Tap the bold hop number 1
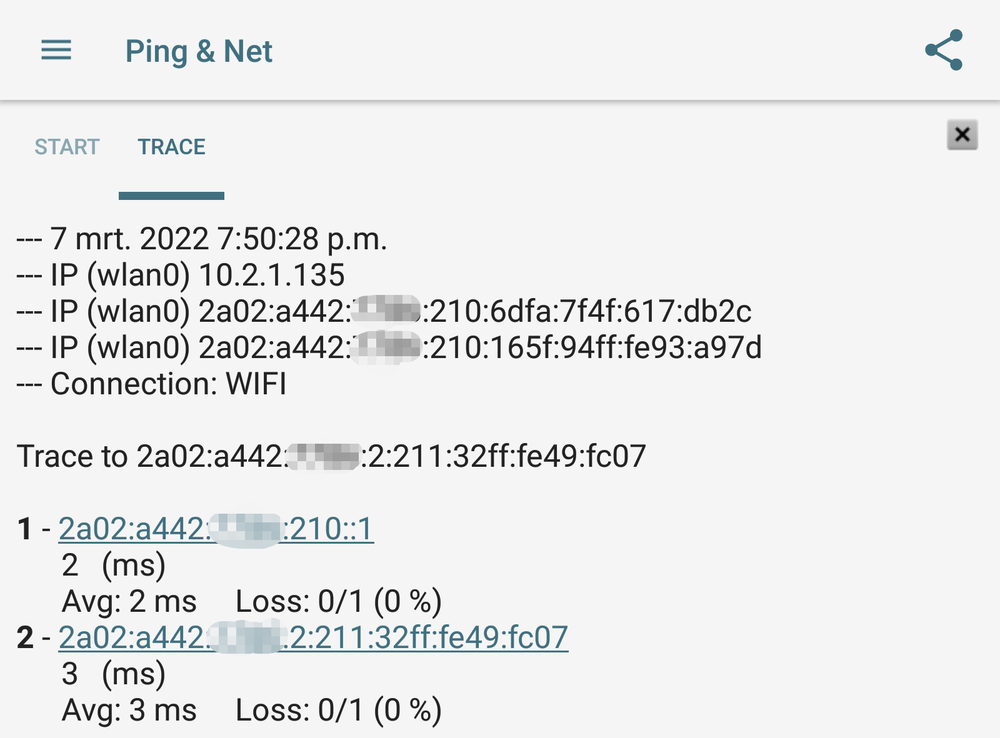The height and width of the screenshot is (738, 1000). tap(25, 529)
